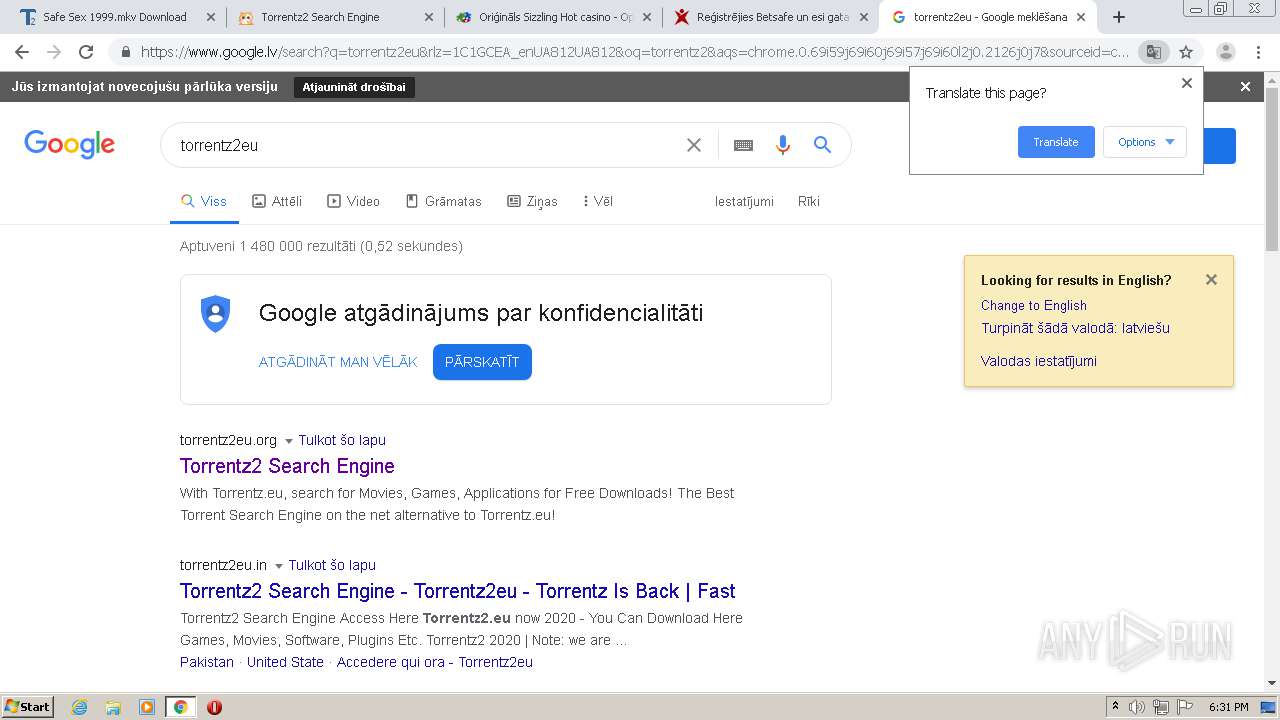Open the Windows Start menu
The height and width of the screenshot is (720, 1280).
point(28,707)
